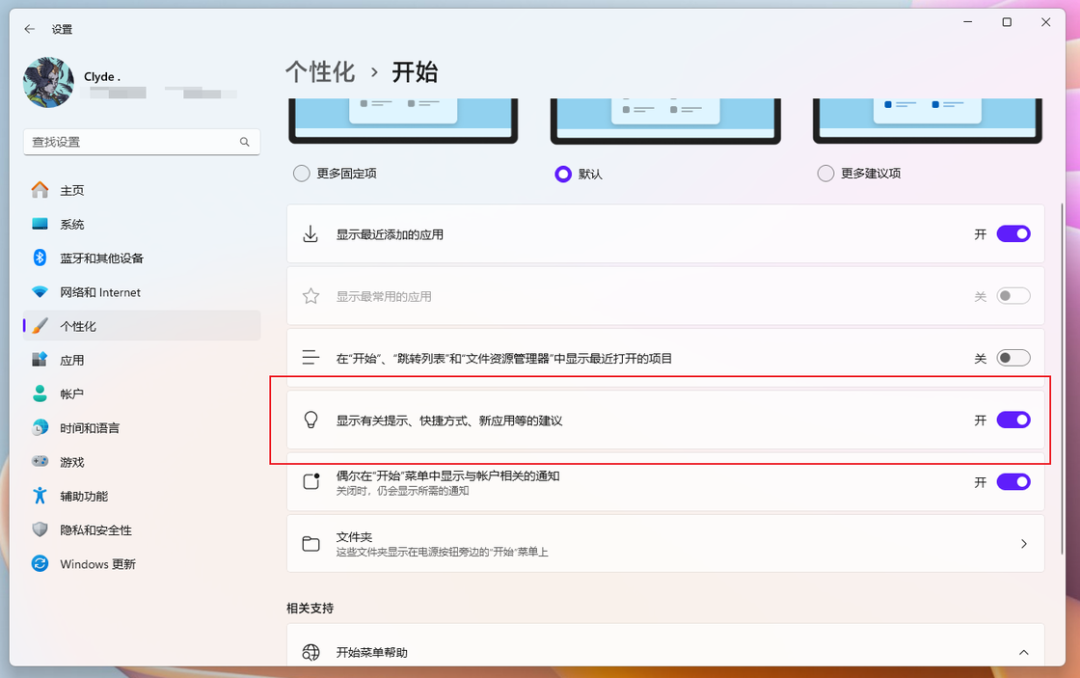Click the 查找设置 search box
Screen dimensions: 1080x678
pos(142,142)
